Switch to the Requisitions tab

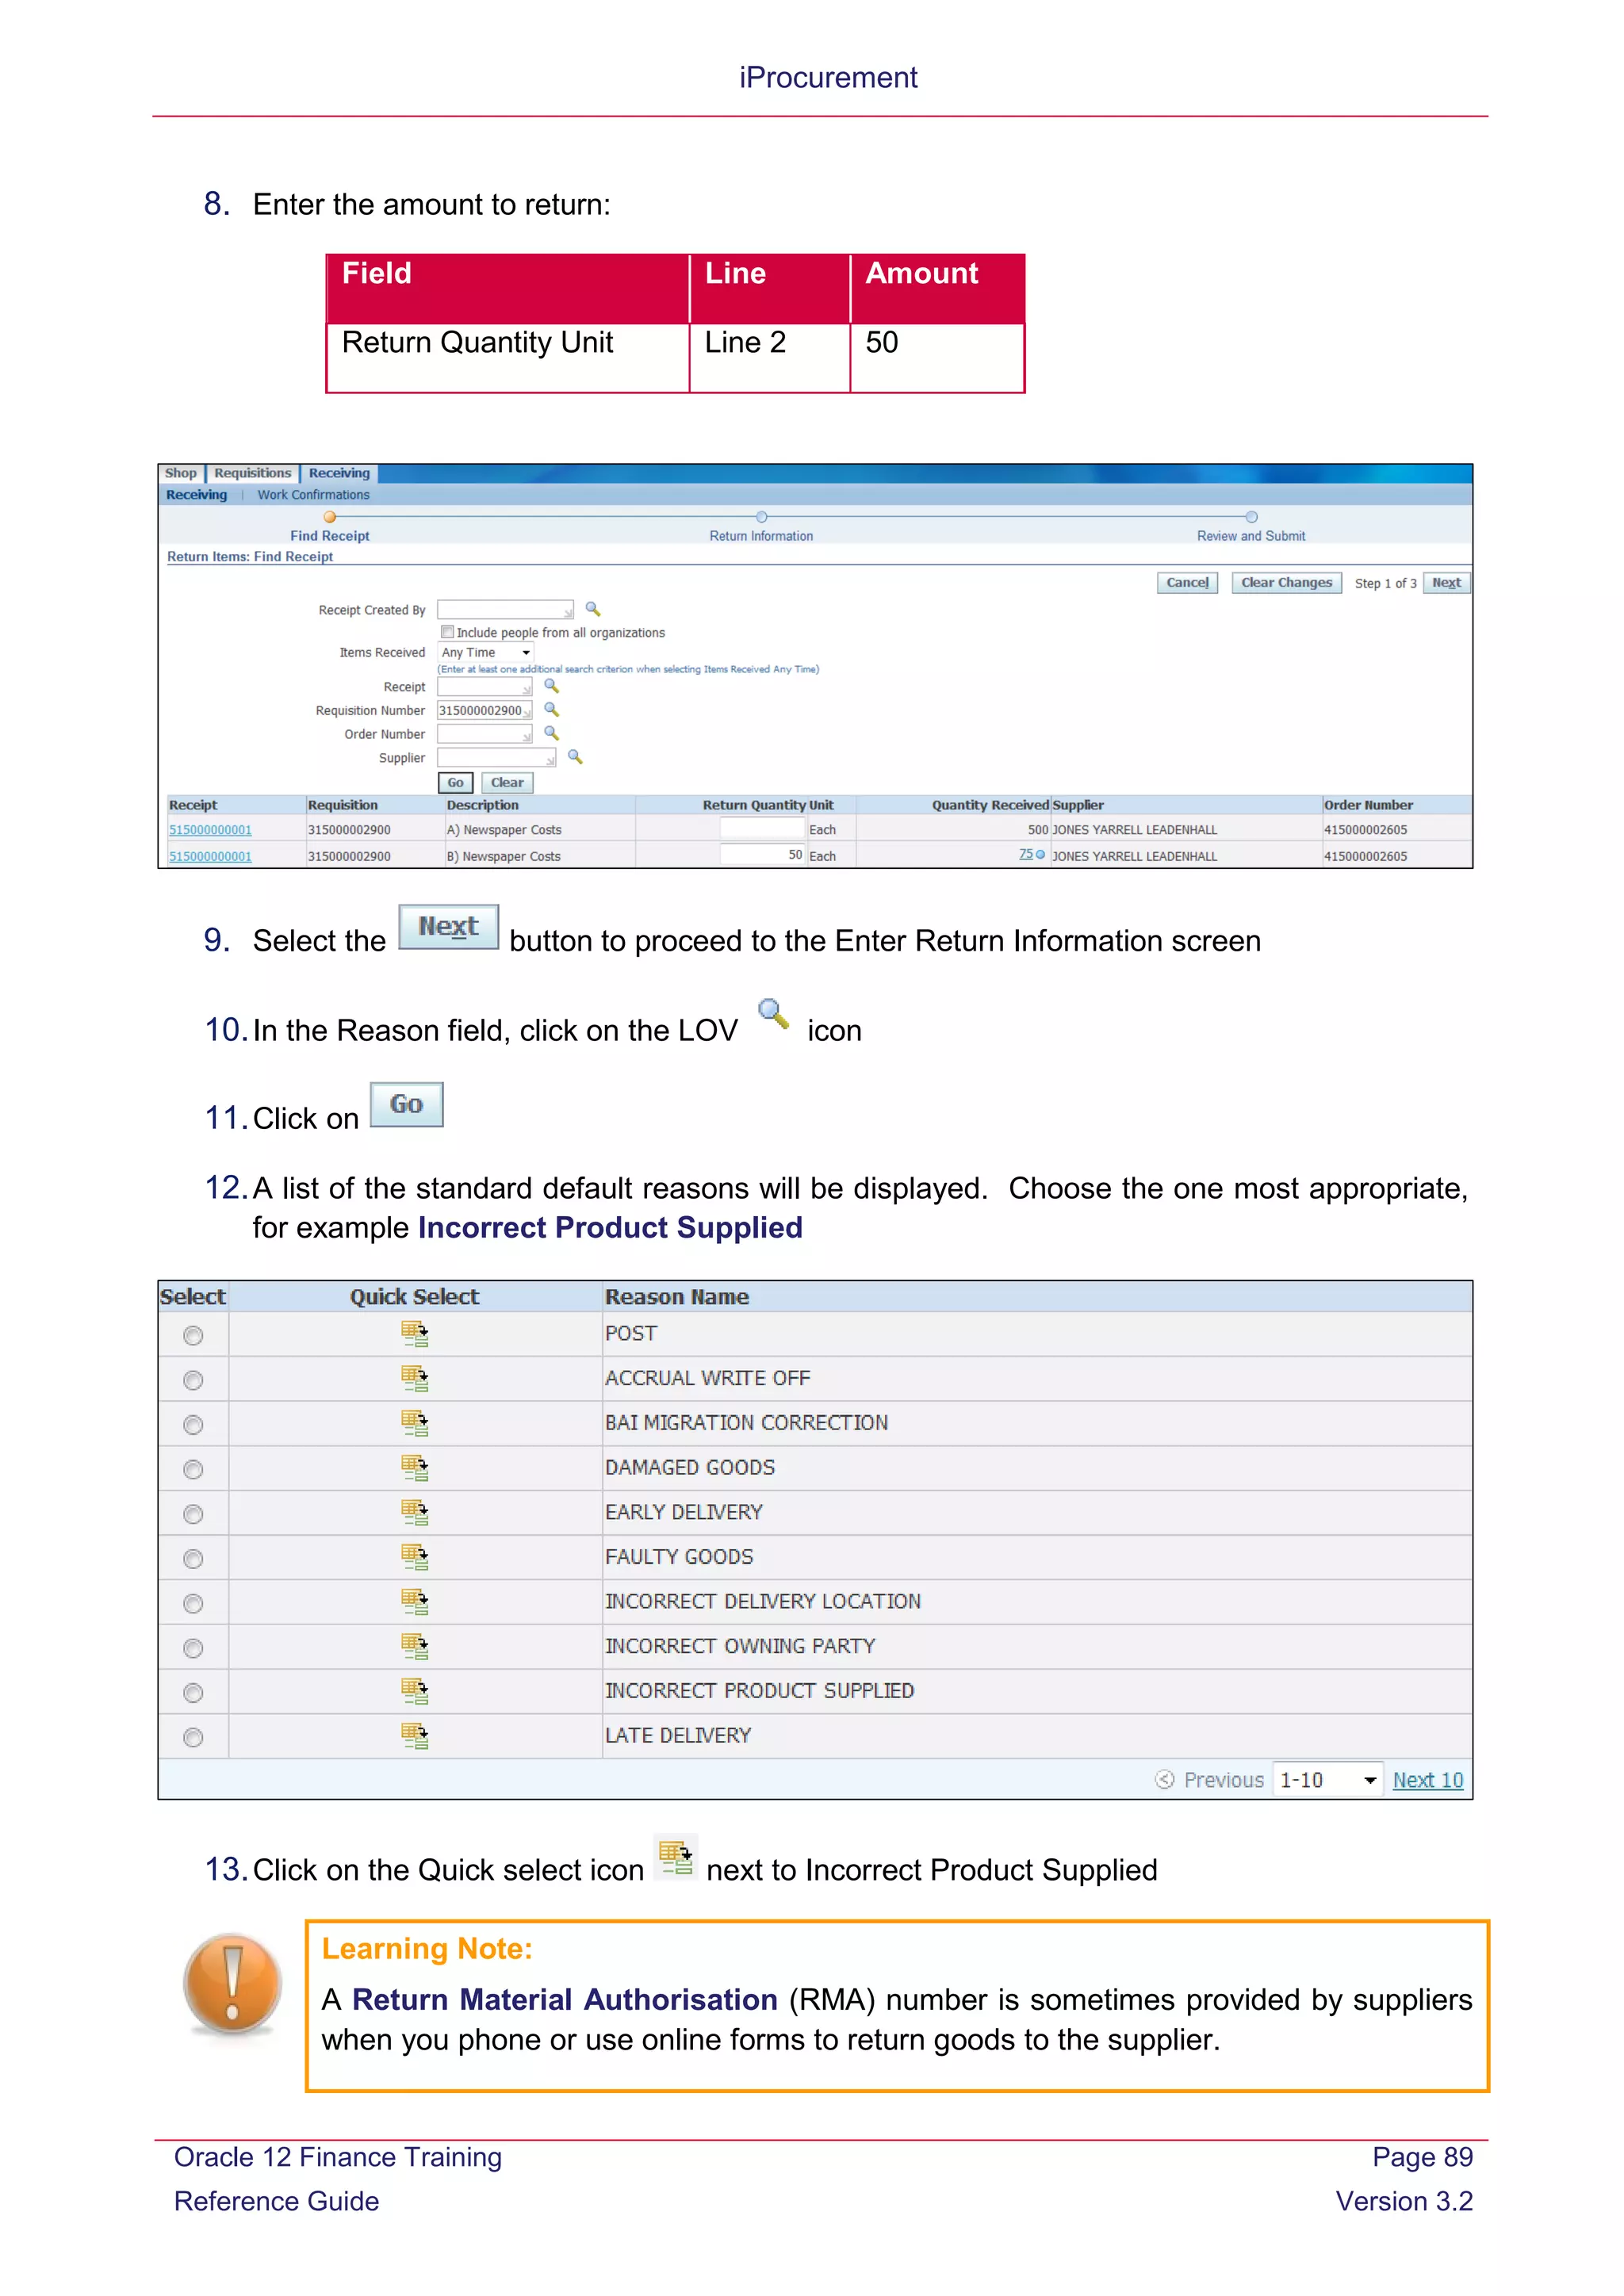pyautogui.click(x=253, y=473)
